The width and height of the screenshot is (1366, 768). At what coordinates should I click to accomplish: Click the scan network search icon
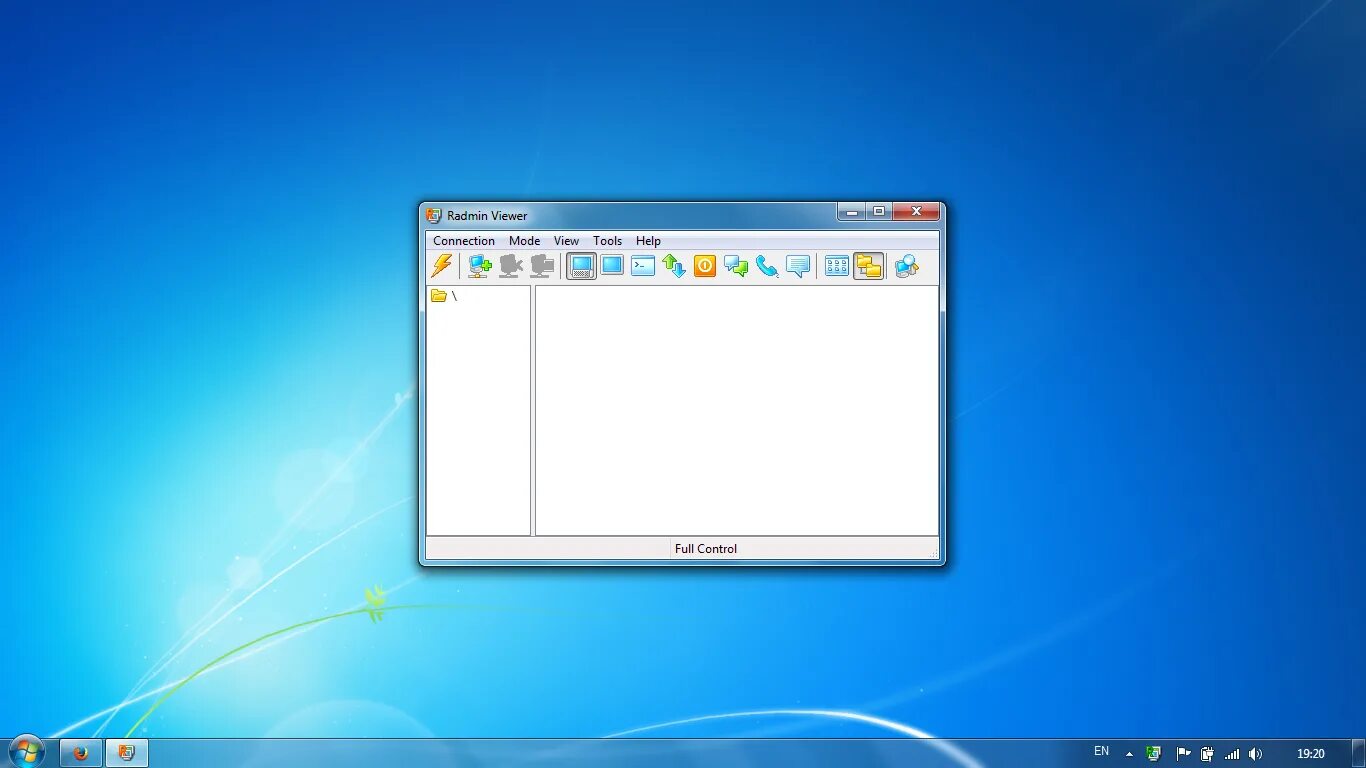[907, 266]
